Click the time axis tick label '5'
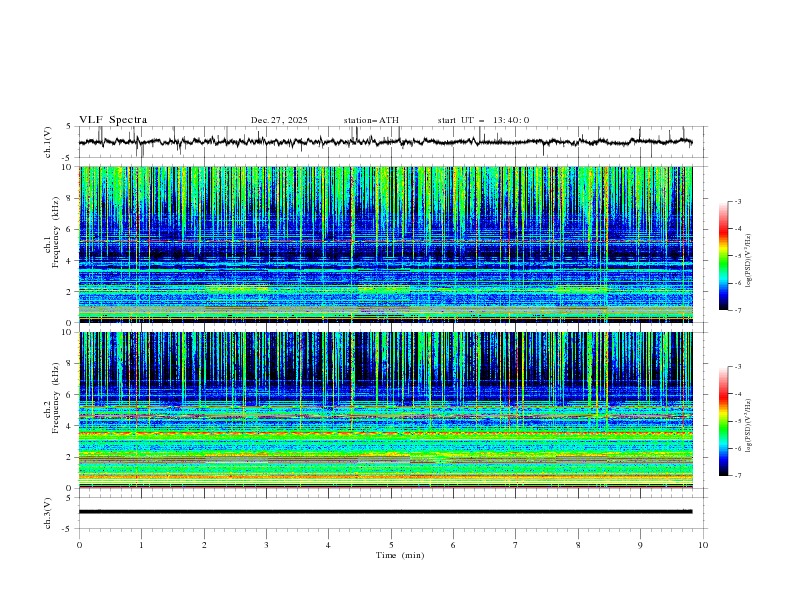 coord(391,545)
